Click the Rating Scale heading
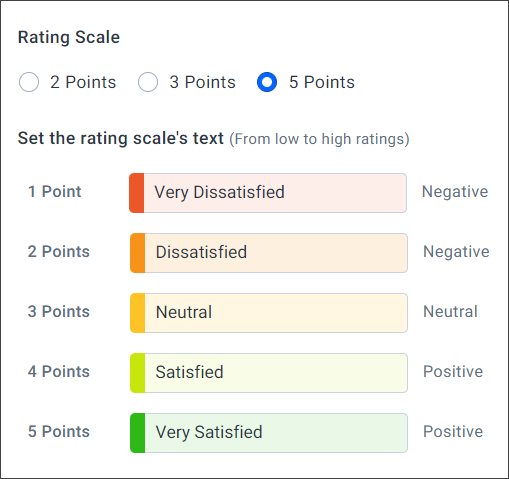 point(69,37)
